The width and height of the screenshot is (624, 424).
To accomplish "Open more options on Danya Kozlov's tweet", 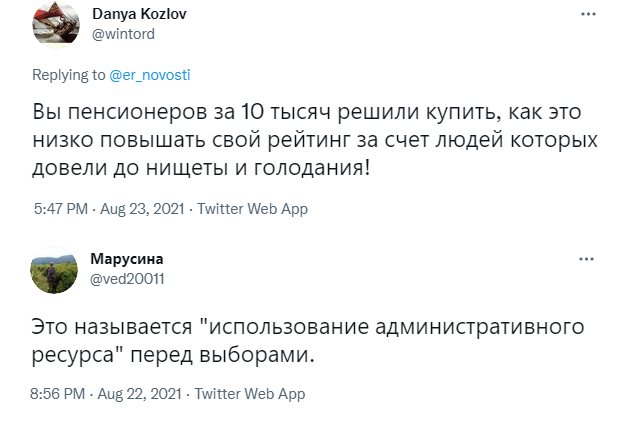I will 586,15.
